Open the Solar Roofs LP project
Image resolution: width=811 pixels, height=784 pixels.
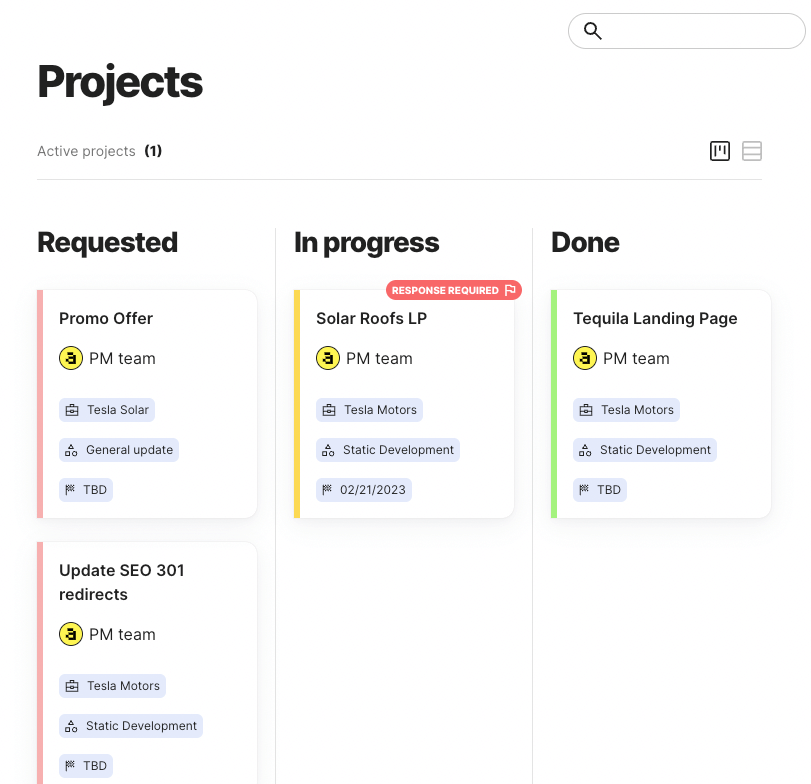tap(404, 404)
